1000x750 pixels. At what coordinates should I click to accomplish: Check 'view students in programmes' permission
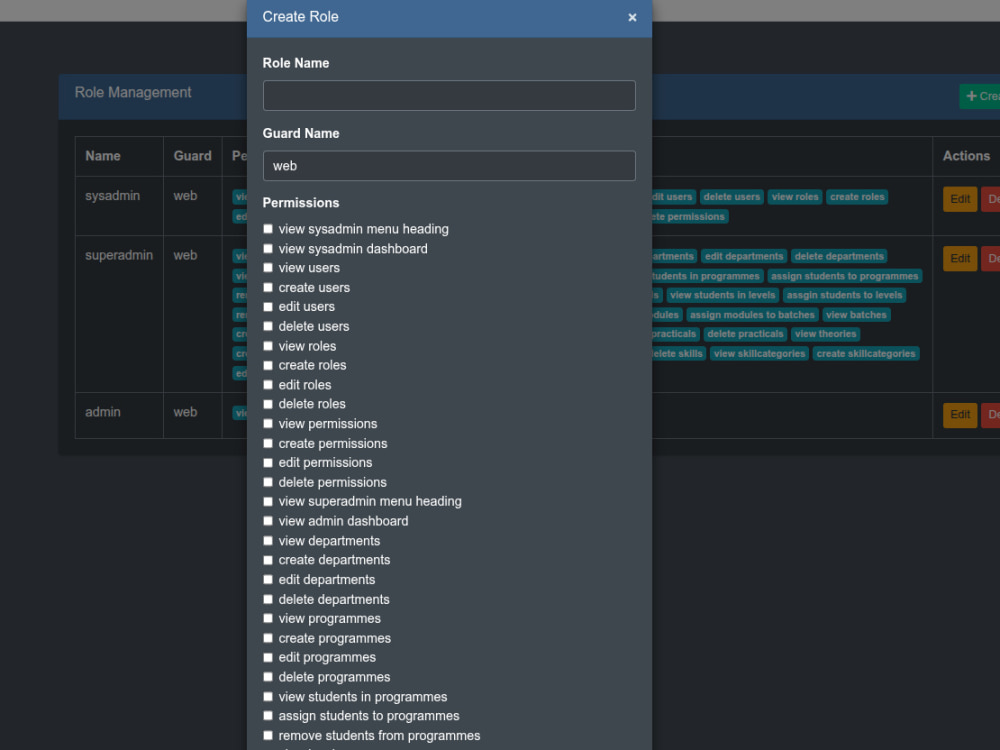point(268,697)
